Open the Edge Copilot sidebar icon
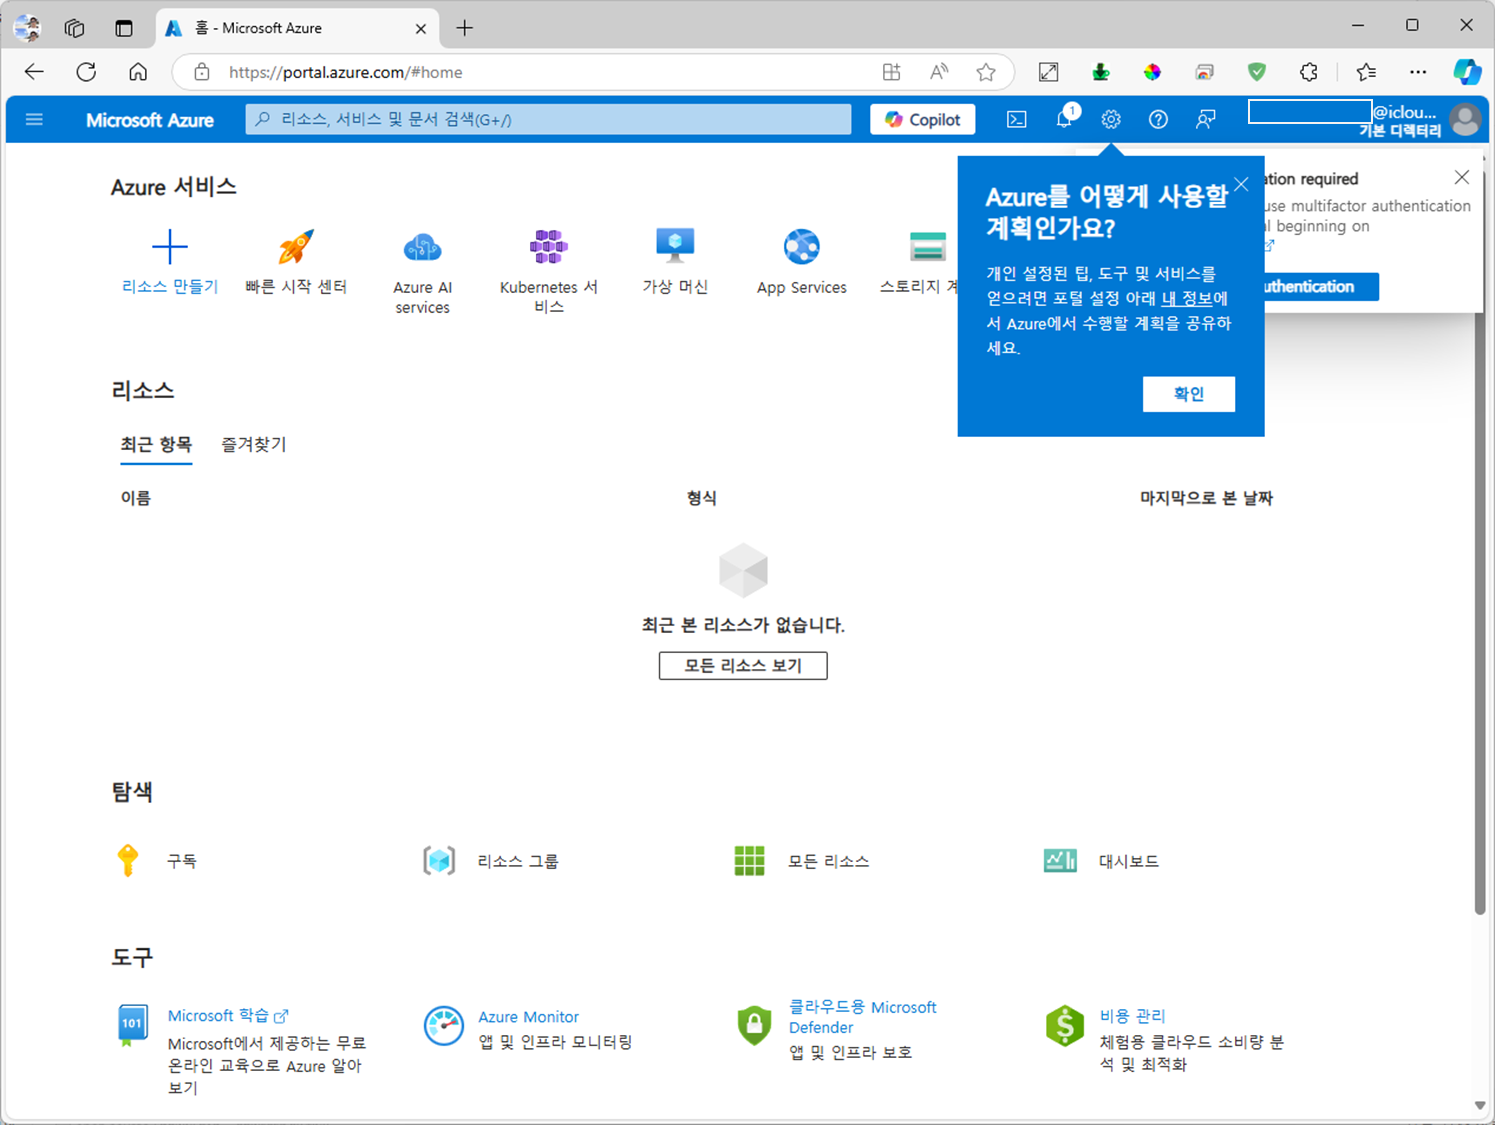1495x1125 pixels. click(x=1466, y=72)
